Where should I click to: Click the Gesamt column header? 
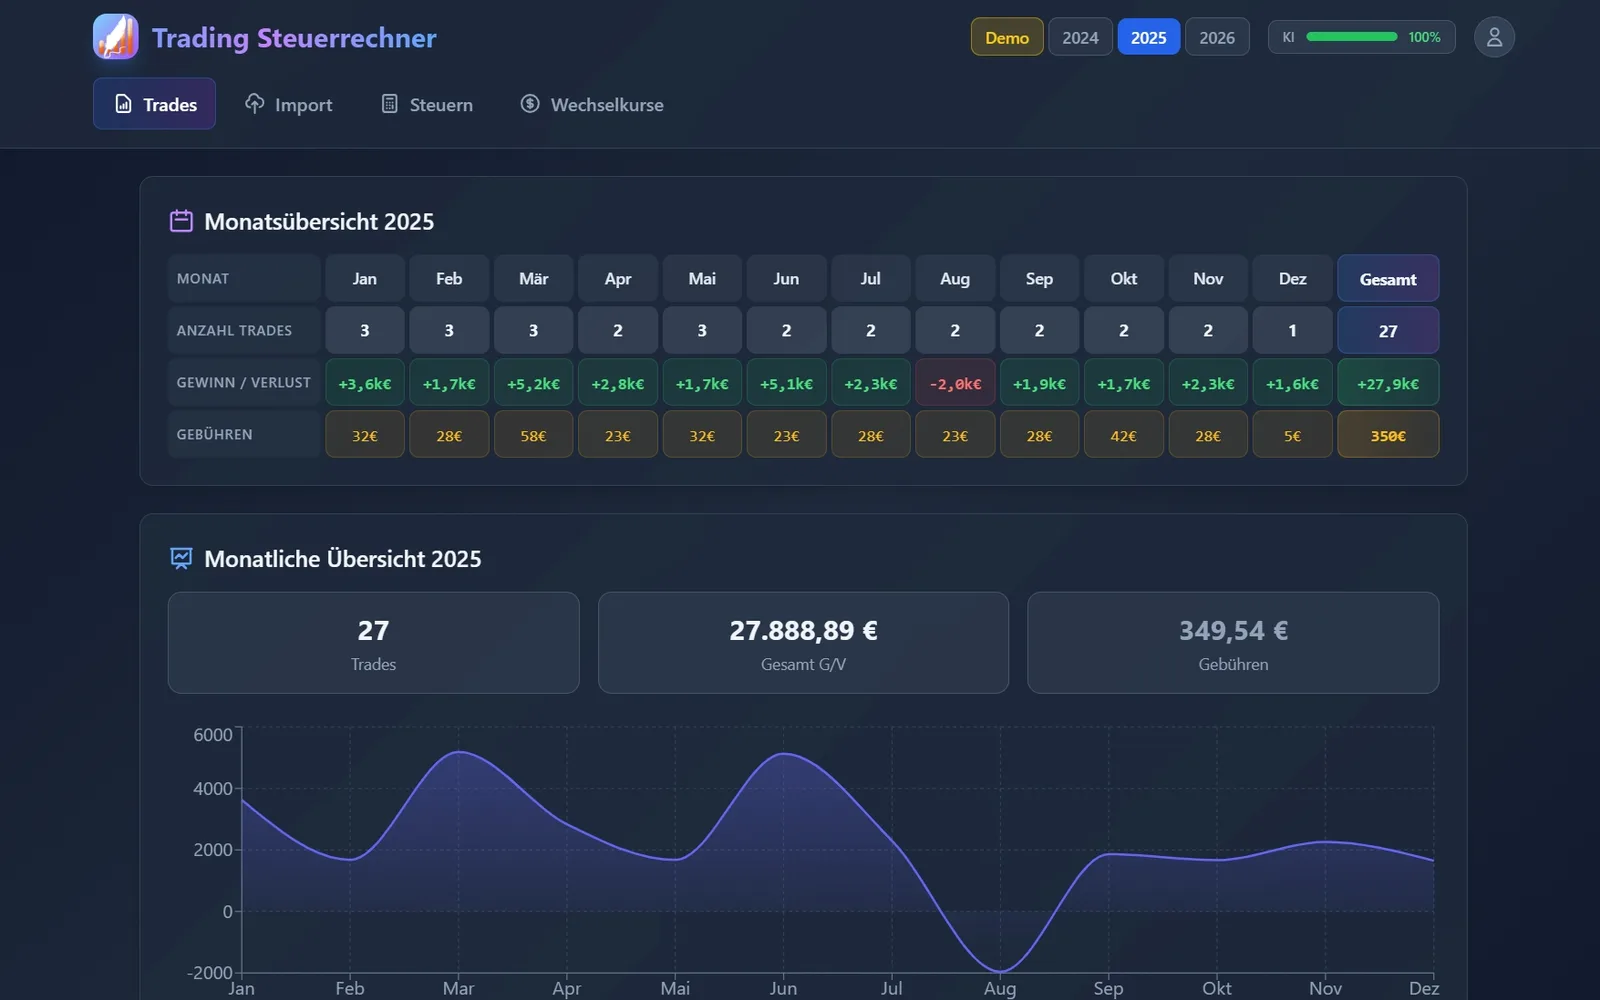1388,278
